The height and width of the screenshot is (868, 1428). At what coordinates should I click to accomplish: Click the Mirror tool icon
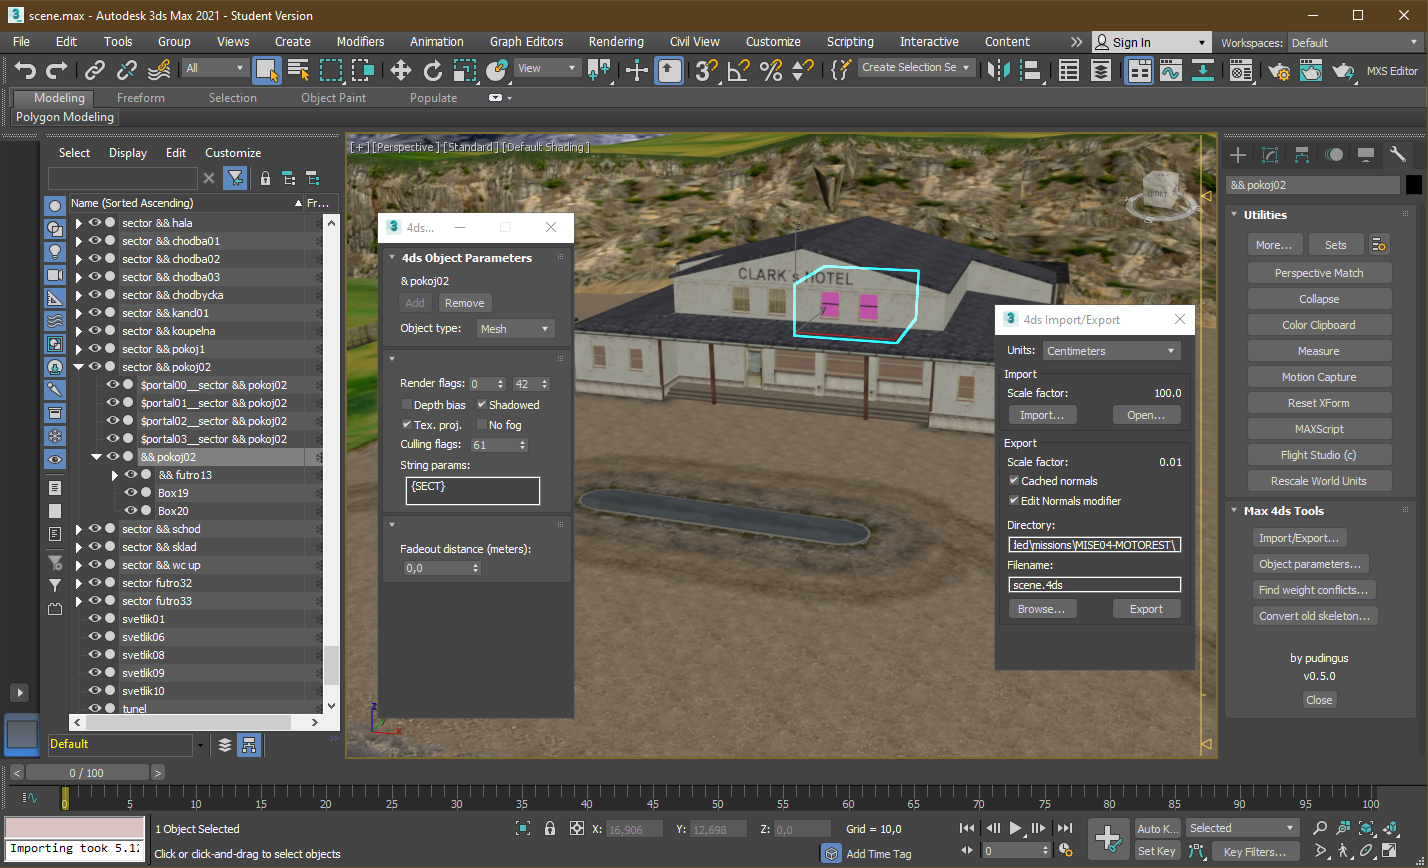pyautogui.click(x=997, y=70)
